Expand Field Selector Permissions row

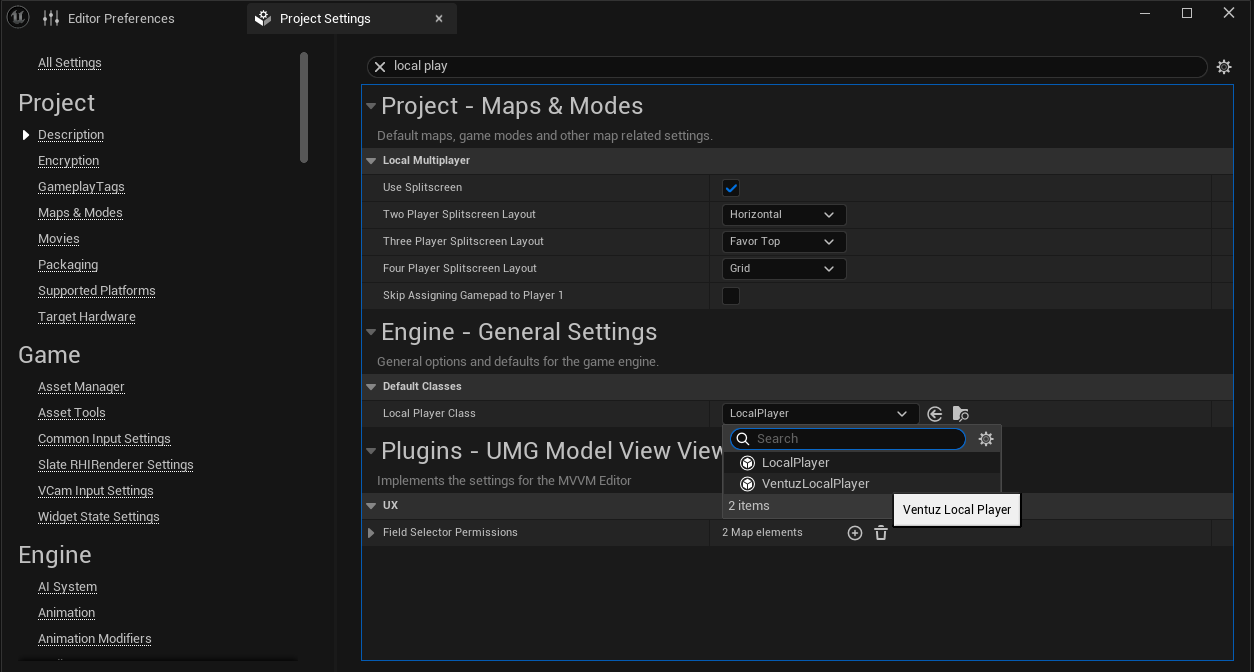pyautogui.click(x=372, y=533)
